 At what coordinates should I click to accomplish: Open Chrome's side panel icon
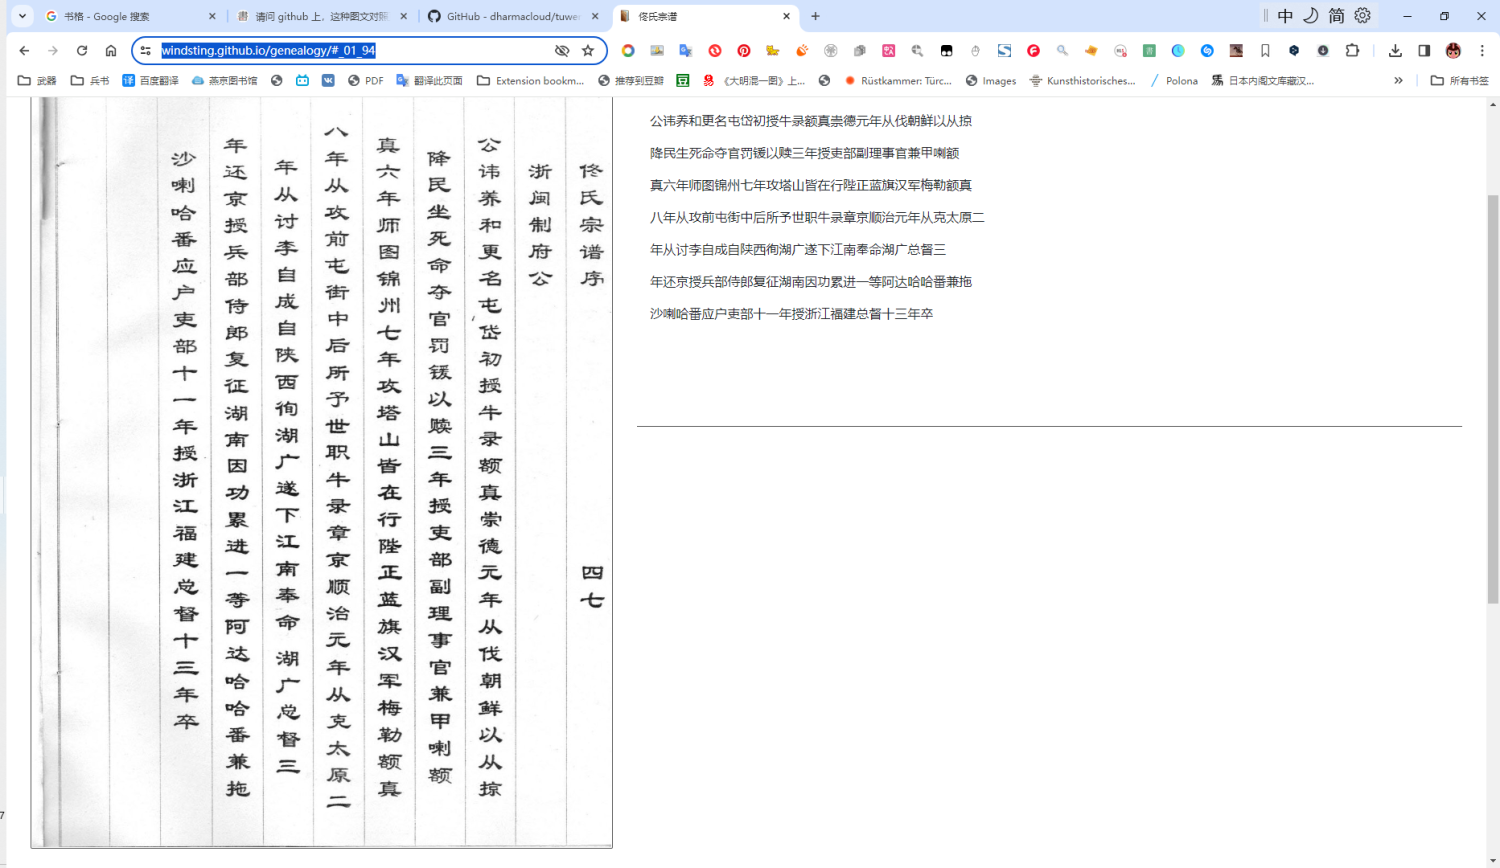point(1424,50)
